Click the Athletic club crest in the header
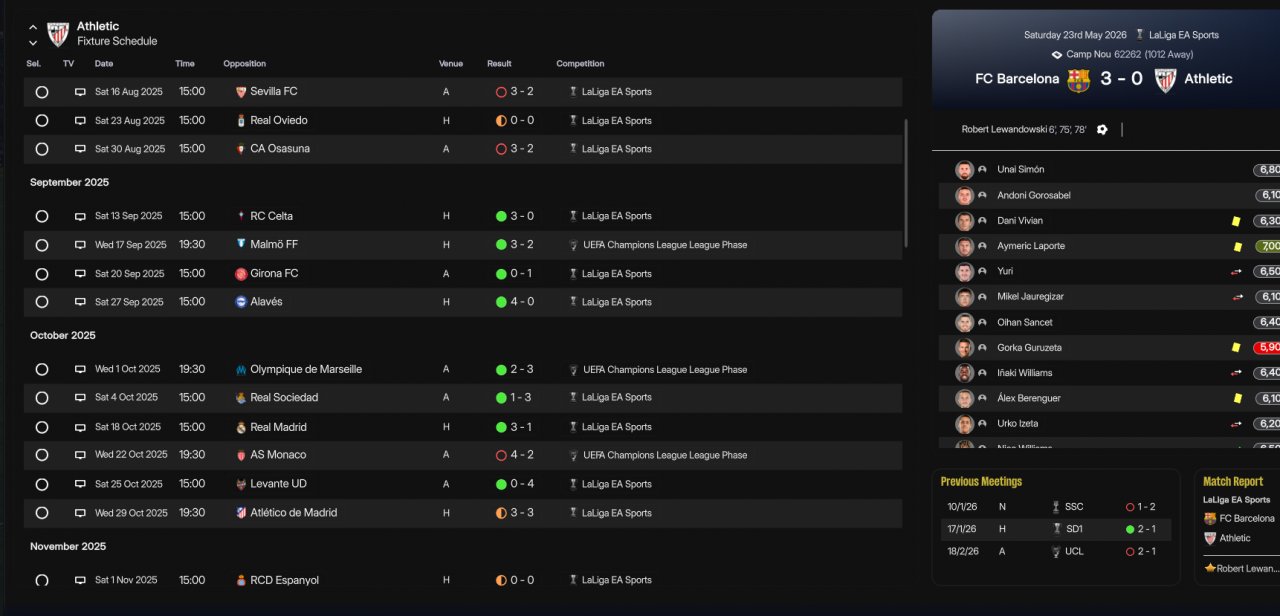Screen dimensions: 1280x616 coord(58,34)
